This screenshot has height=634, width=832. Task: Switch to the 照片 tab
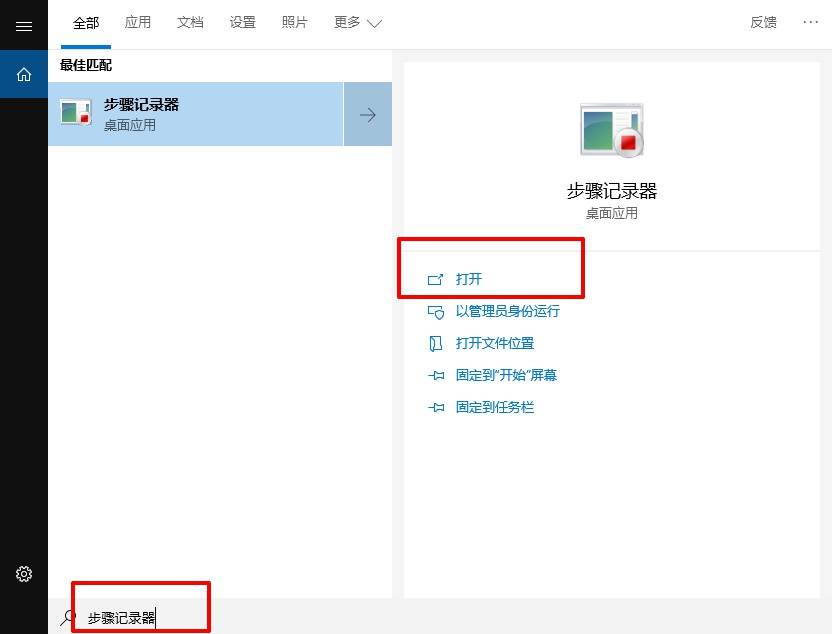294,22
